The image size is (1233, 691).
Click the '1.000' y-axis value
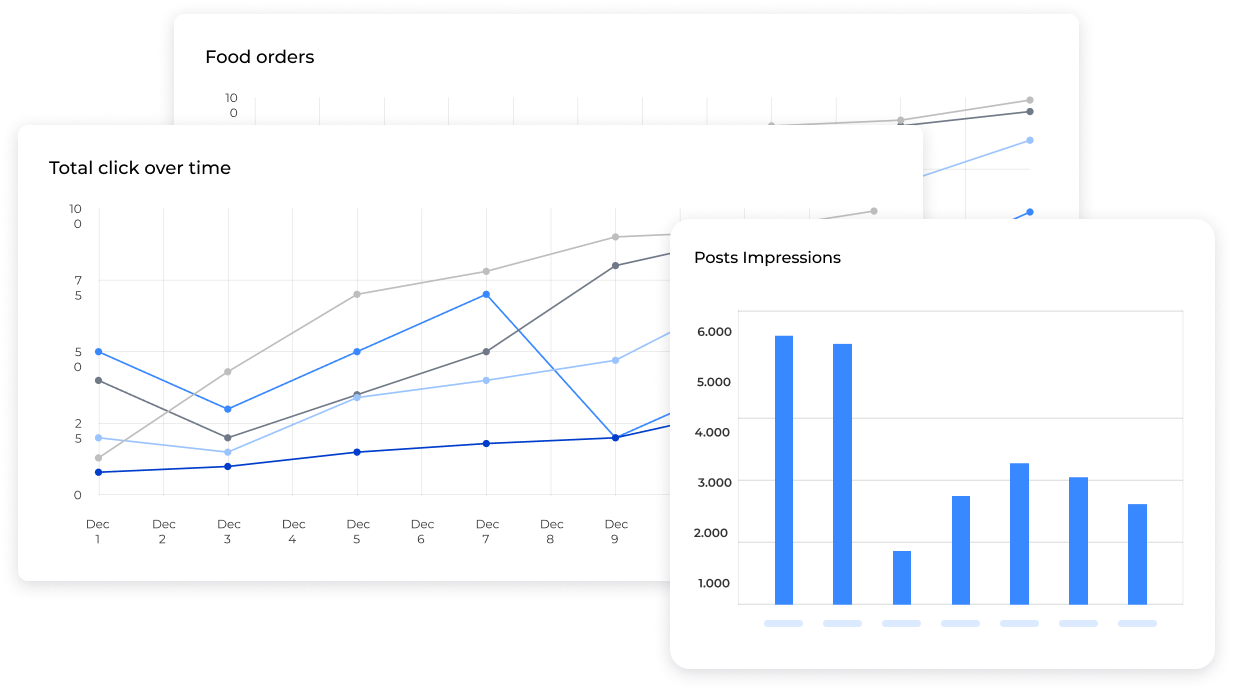(x=713, y=583)
